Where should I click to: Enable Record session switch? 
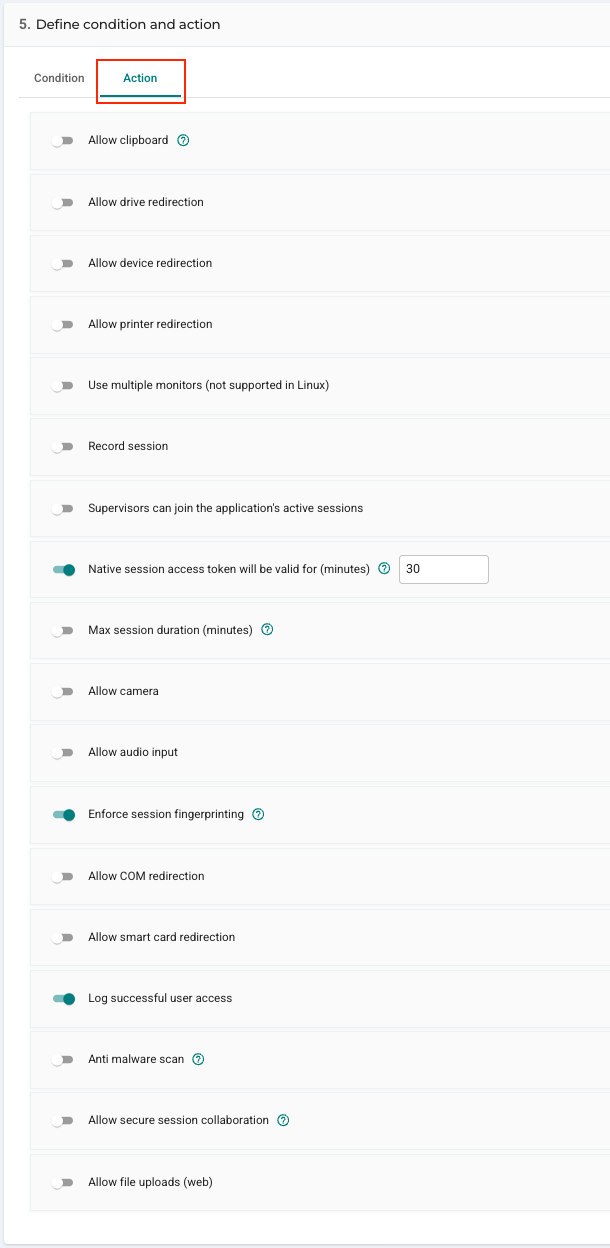[64, 447]
